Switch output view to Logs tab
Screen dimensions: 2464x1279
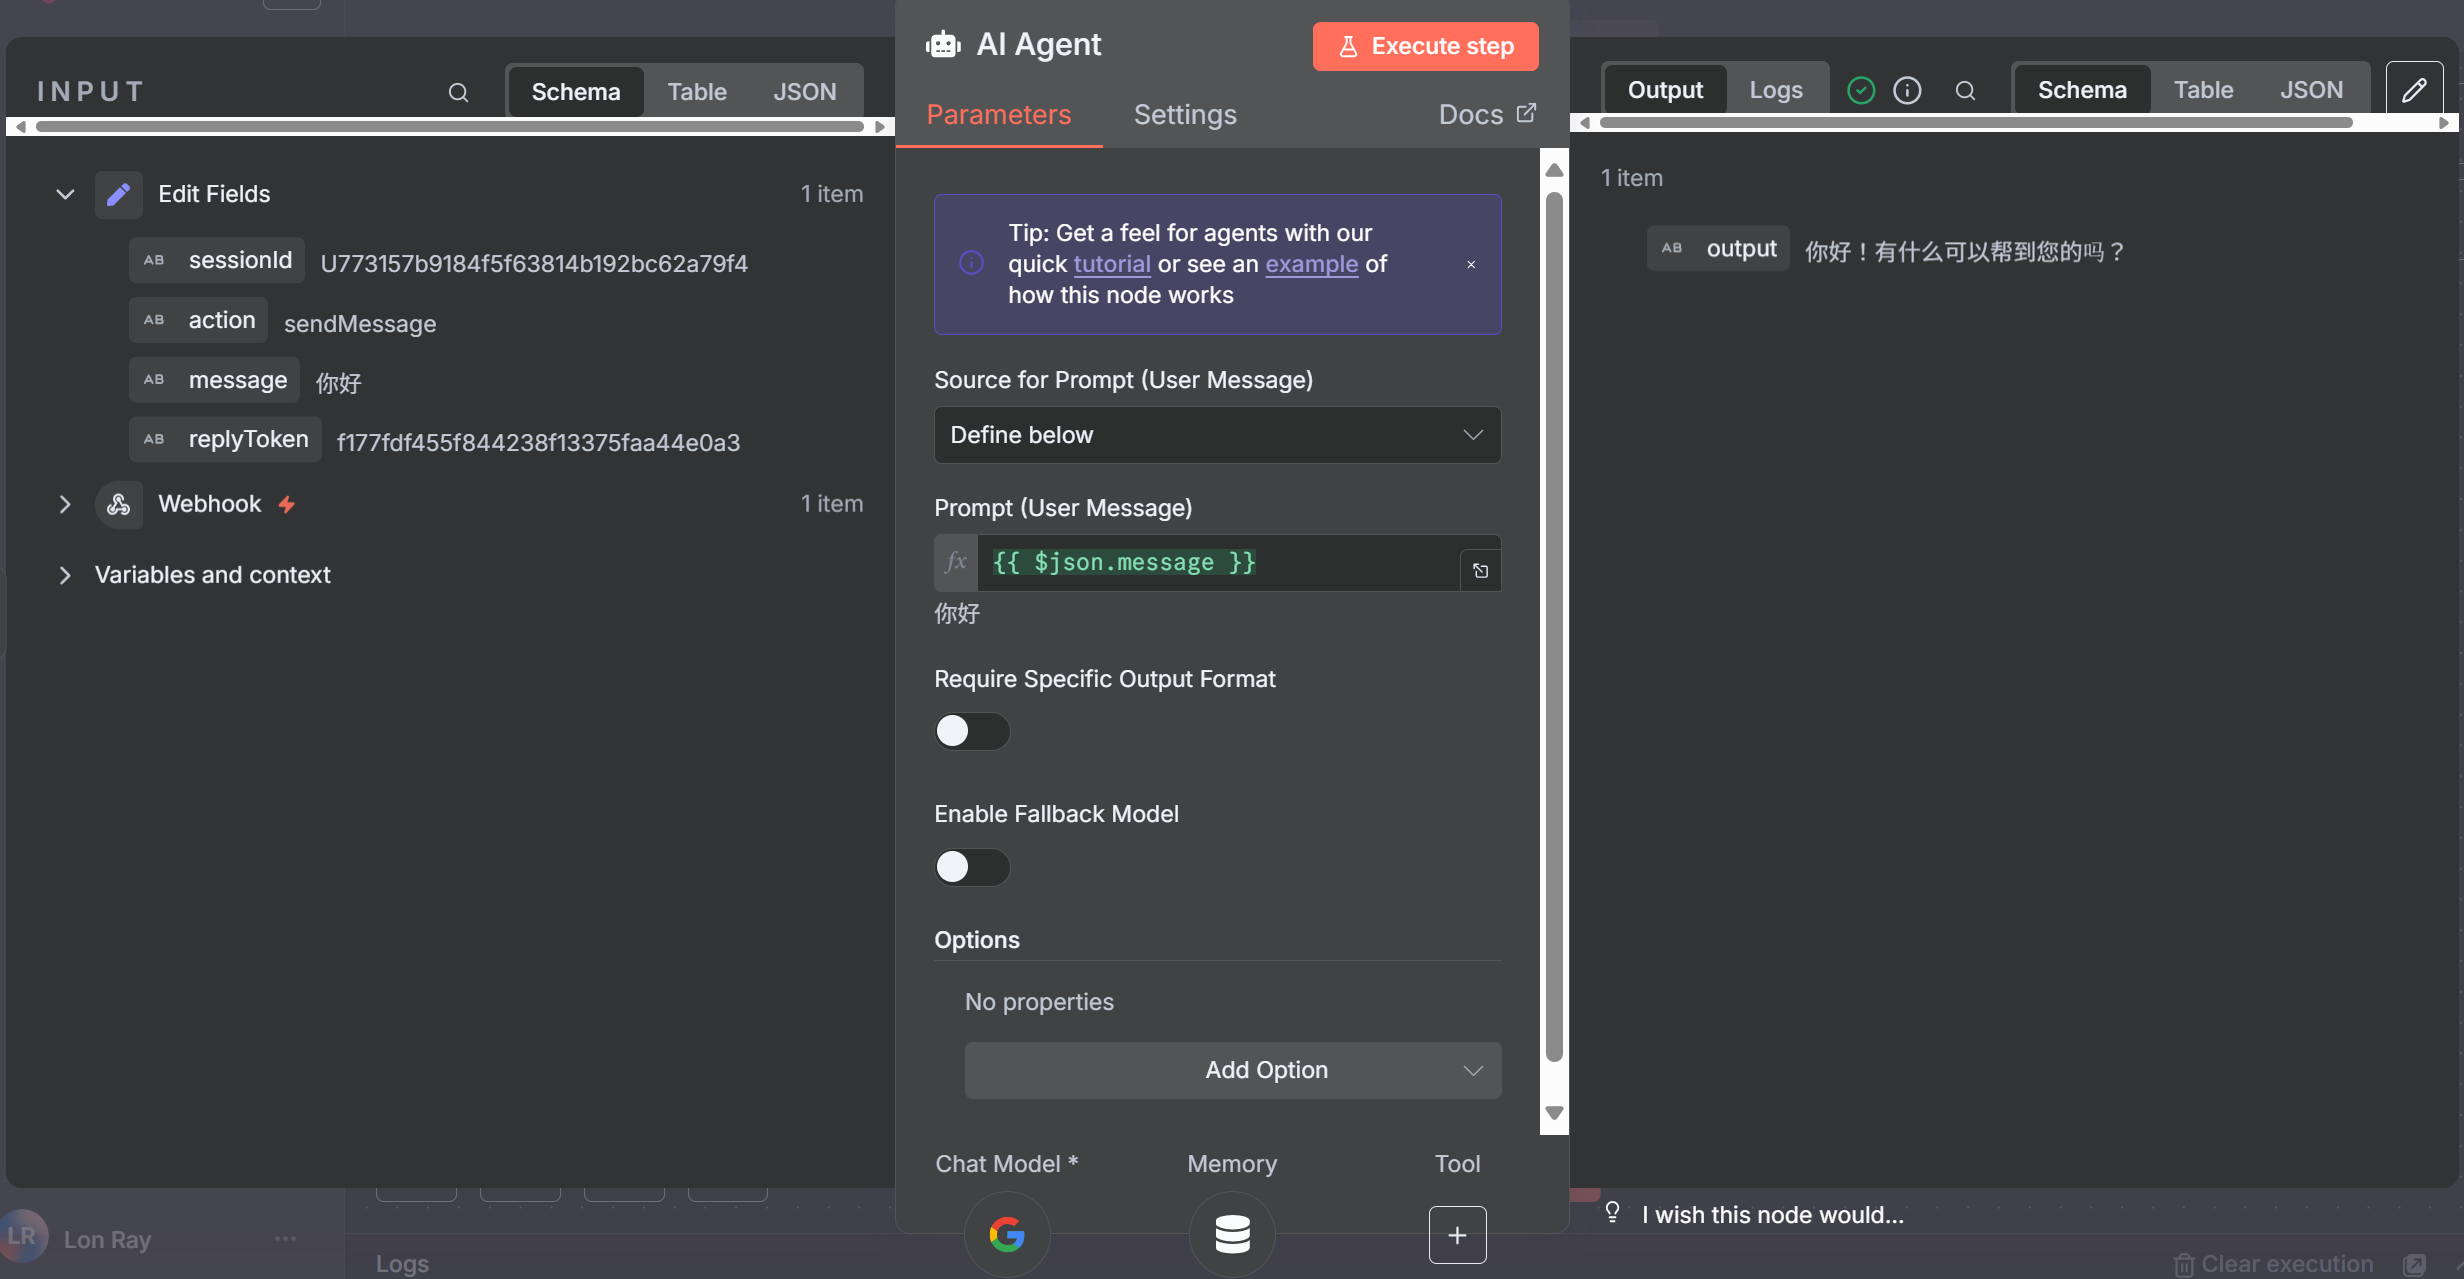click(x=1775, y=90)
